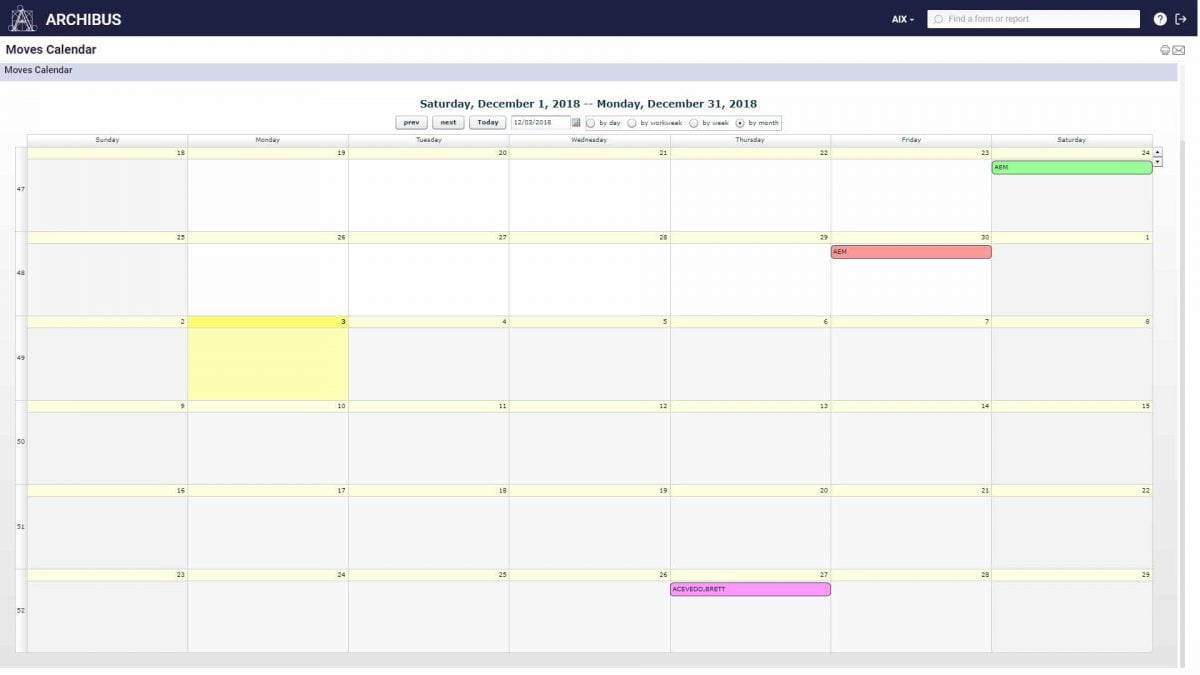Click the Moves Calendar page title

coord(49,49)
